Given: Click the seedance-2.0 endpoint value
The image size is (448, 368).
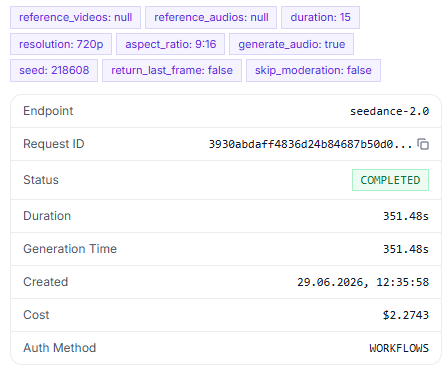Looking at the screenshot, I should point(389,111).
